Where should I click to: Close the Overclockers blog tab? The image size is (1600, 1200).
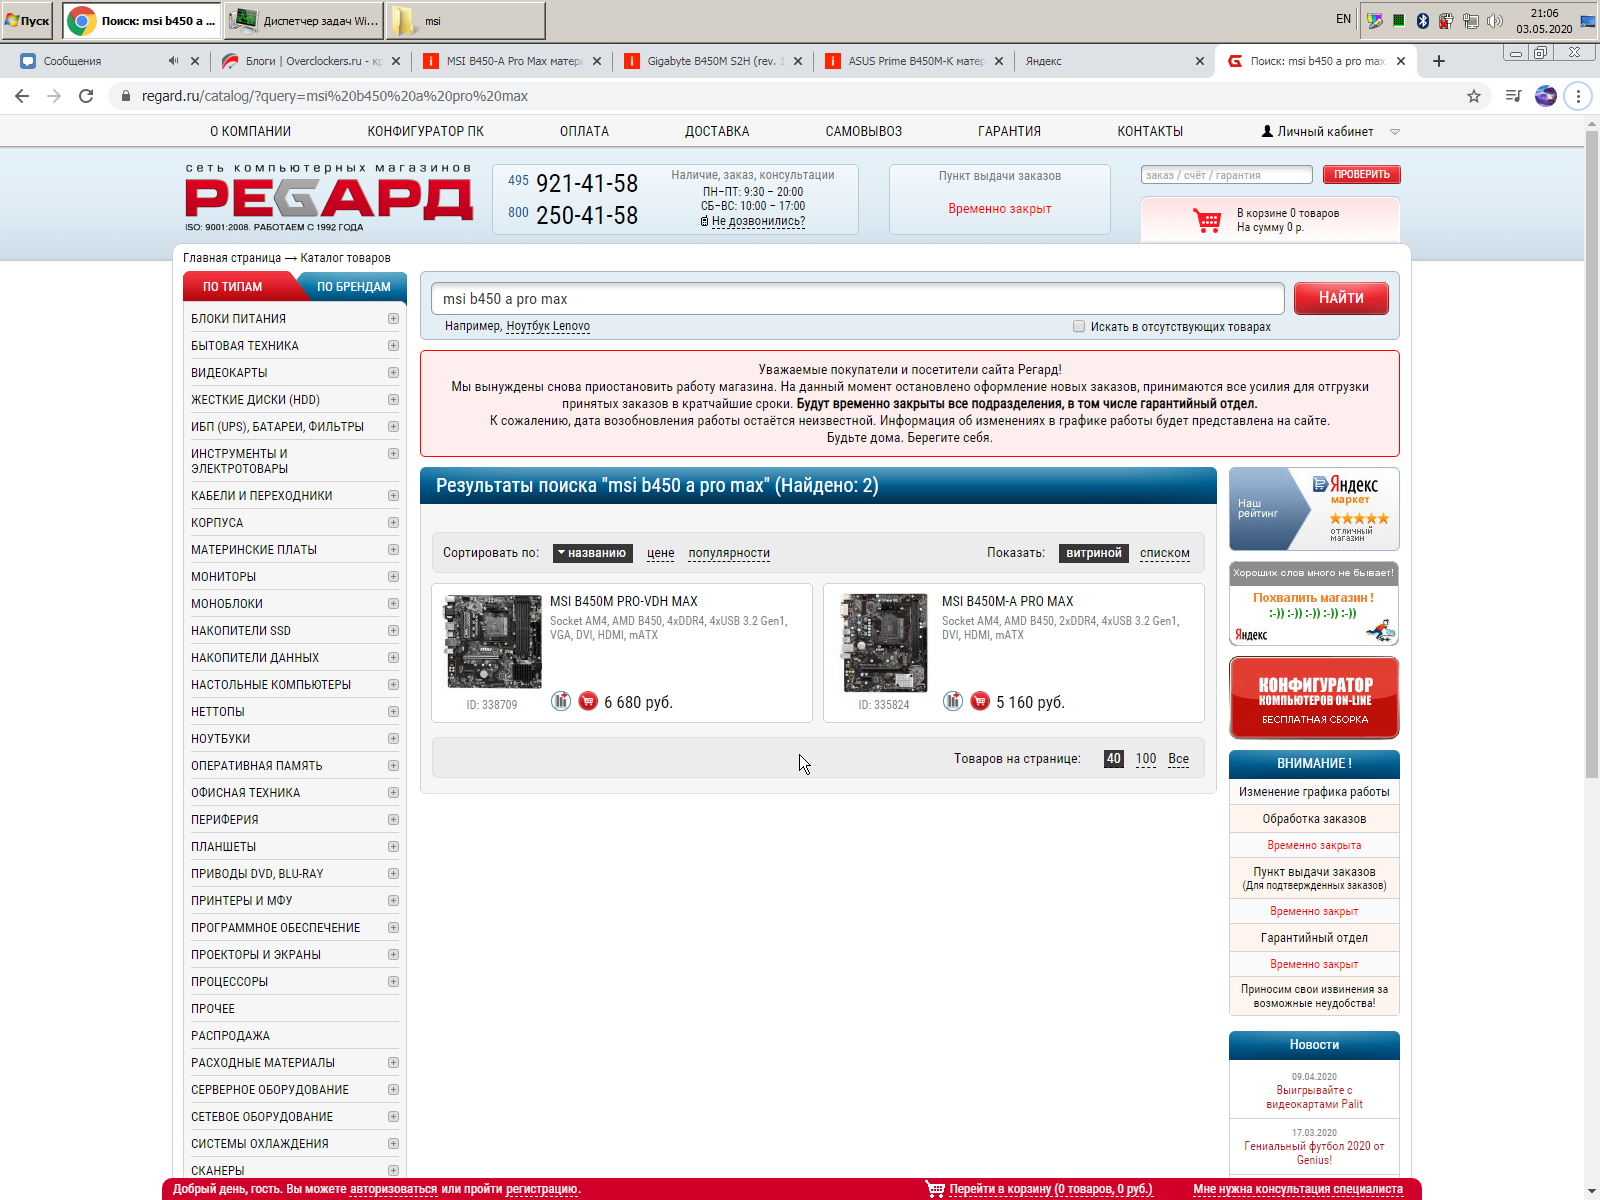[396, 61]
